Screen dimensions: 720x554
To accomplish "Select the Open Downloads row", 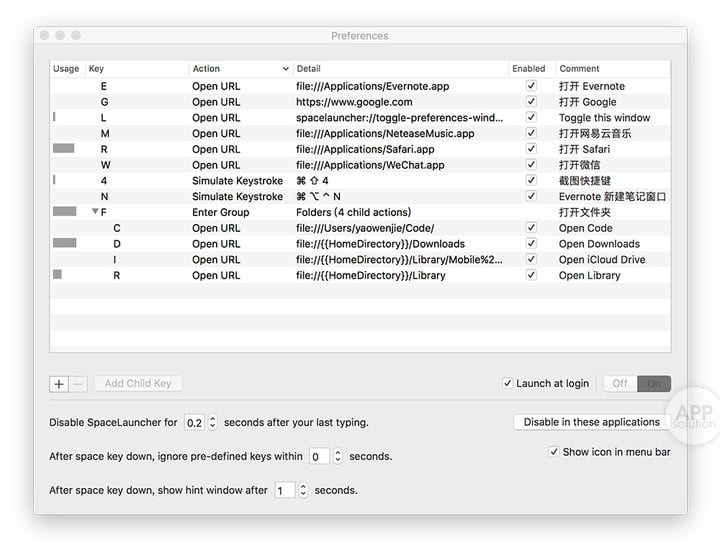I will click(300, 244).
